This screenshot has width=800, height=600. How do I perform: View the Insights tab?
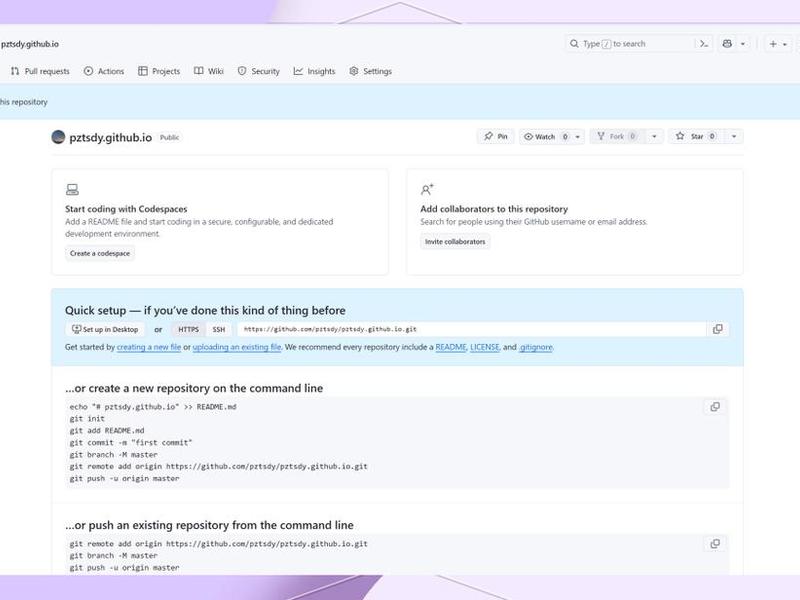(x=314, y=71)
